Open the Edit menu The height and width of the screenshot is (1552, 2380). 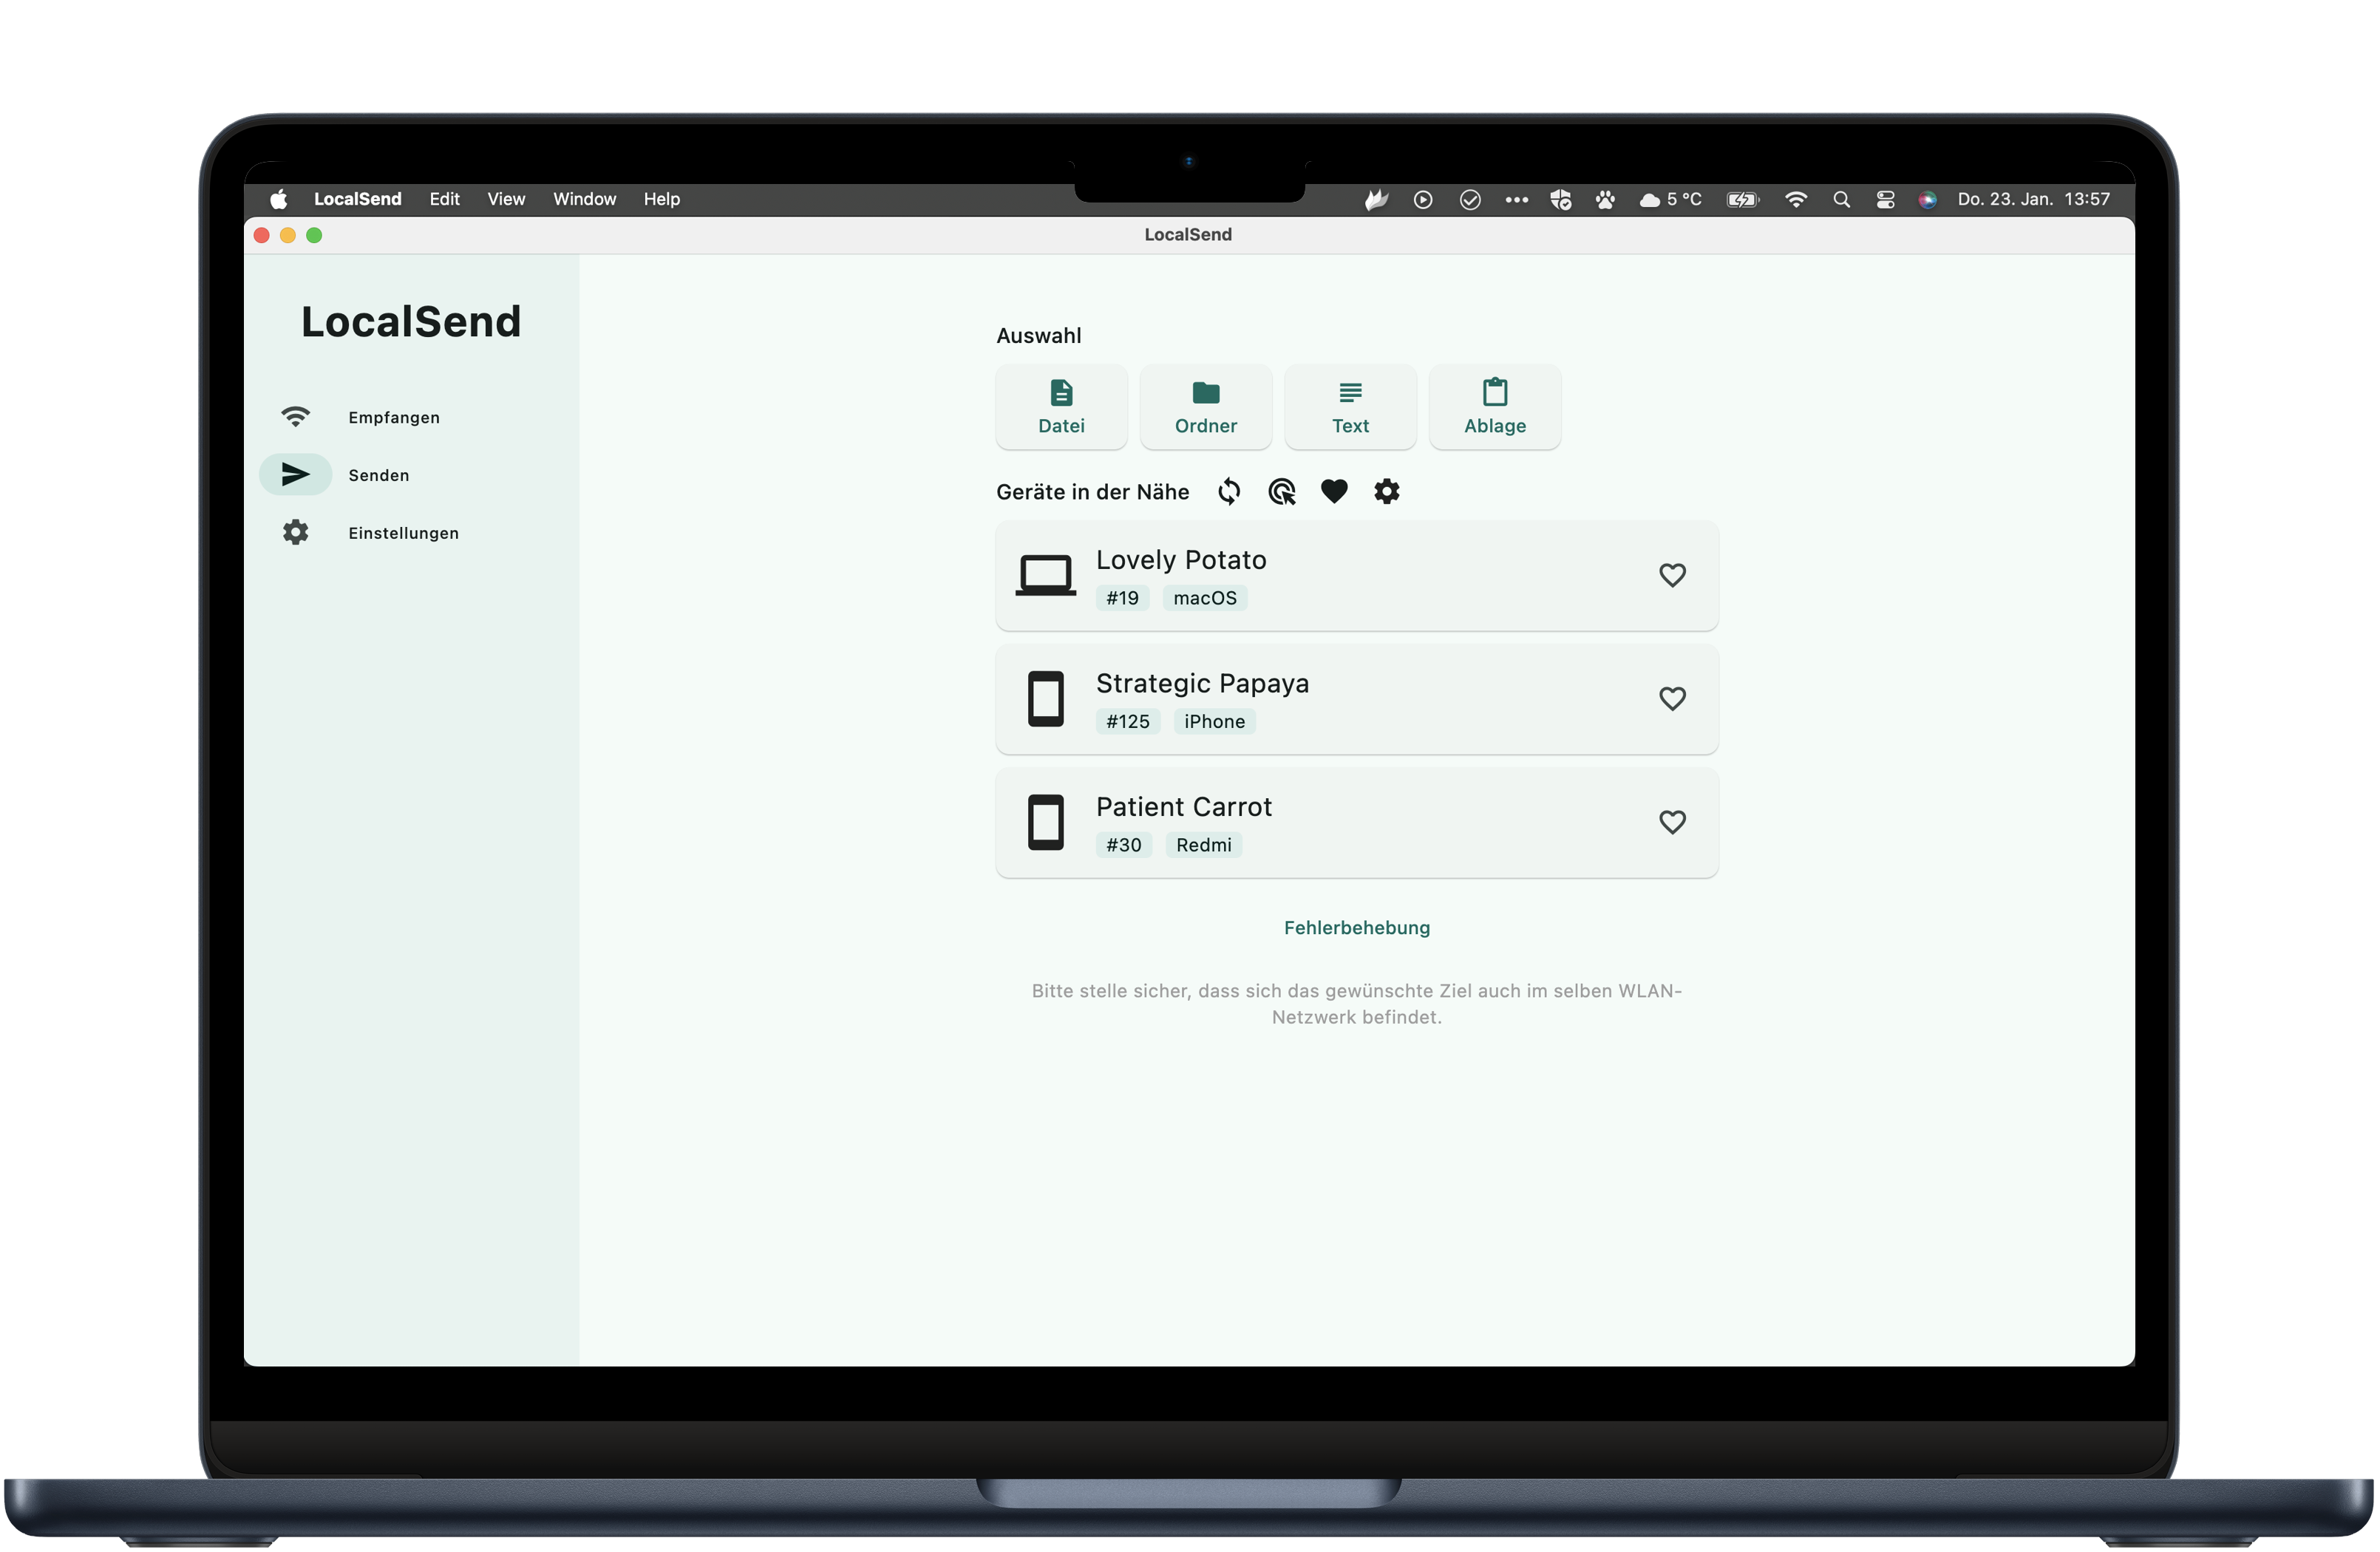[444, 199]
